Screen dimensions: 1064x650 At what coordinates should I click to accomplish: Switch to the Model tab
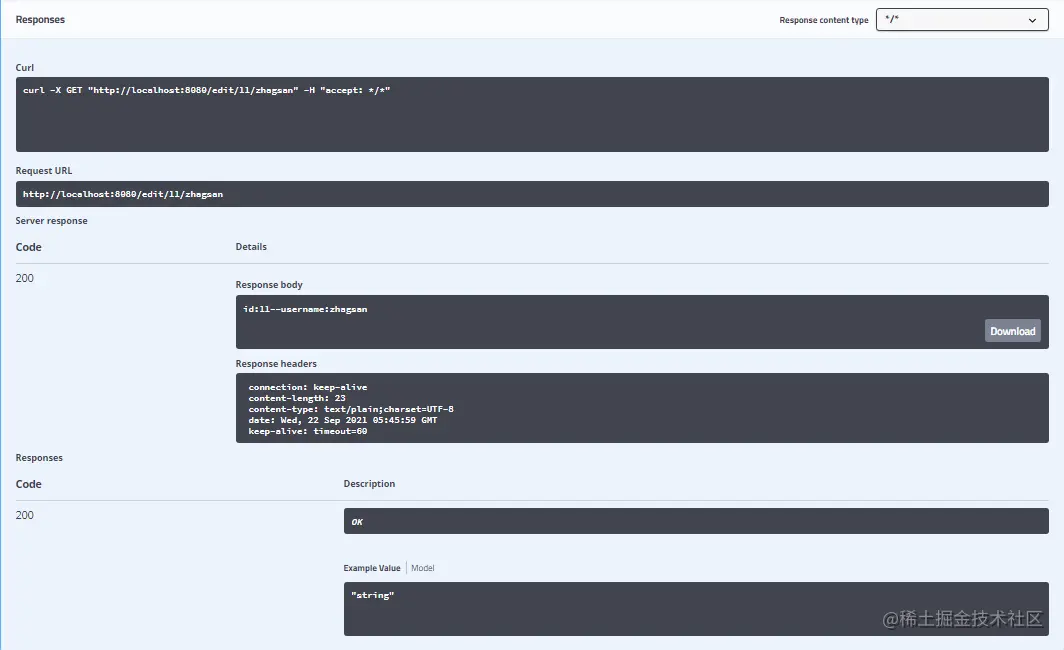click(422, 568)
